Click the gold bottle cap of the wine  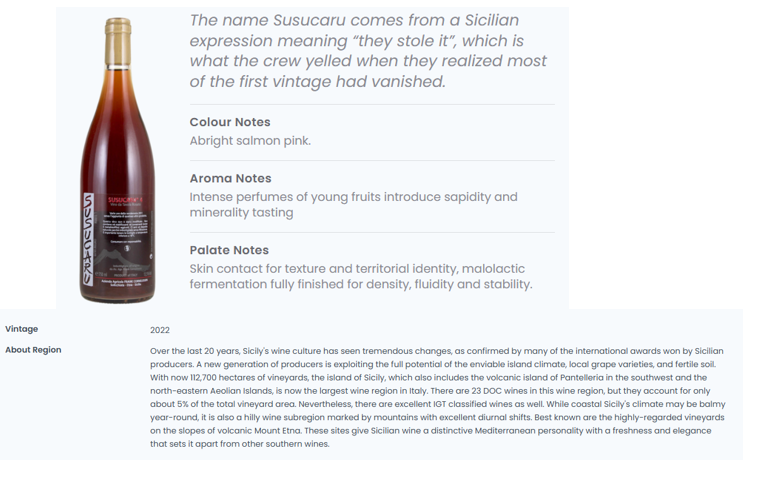[x=118, y=42]
